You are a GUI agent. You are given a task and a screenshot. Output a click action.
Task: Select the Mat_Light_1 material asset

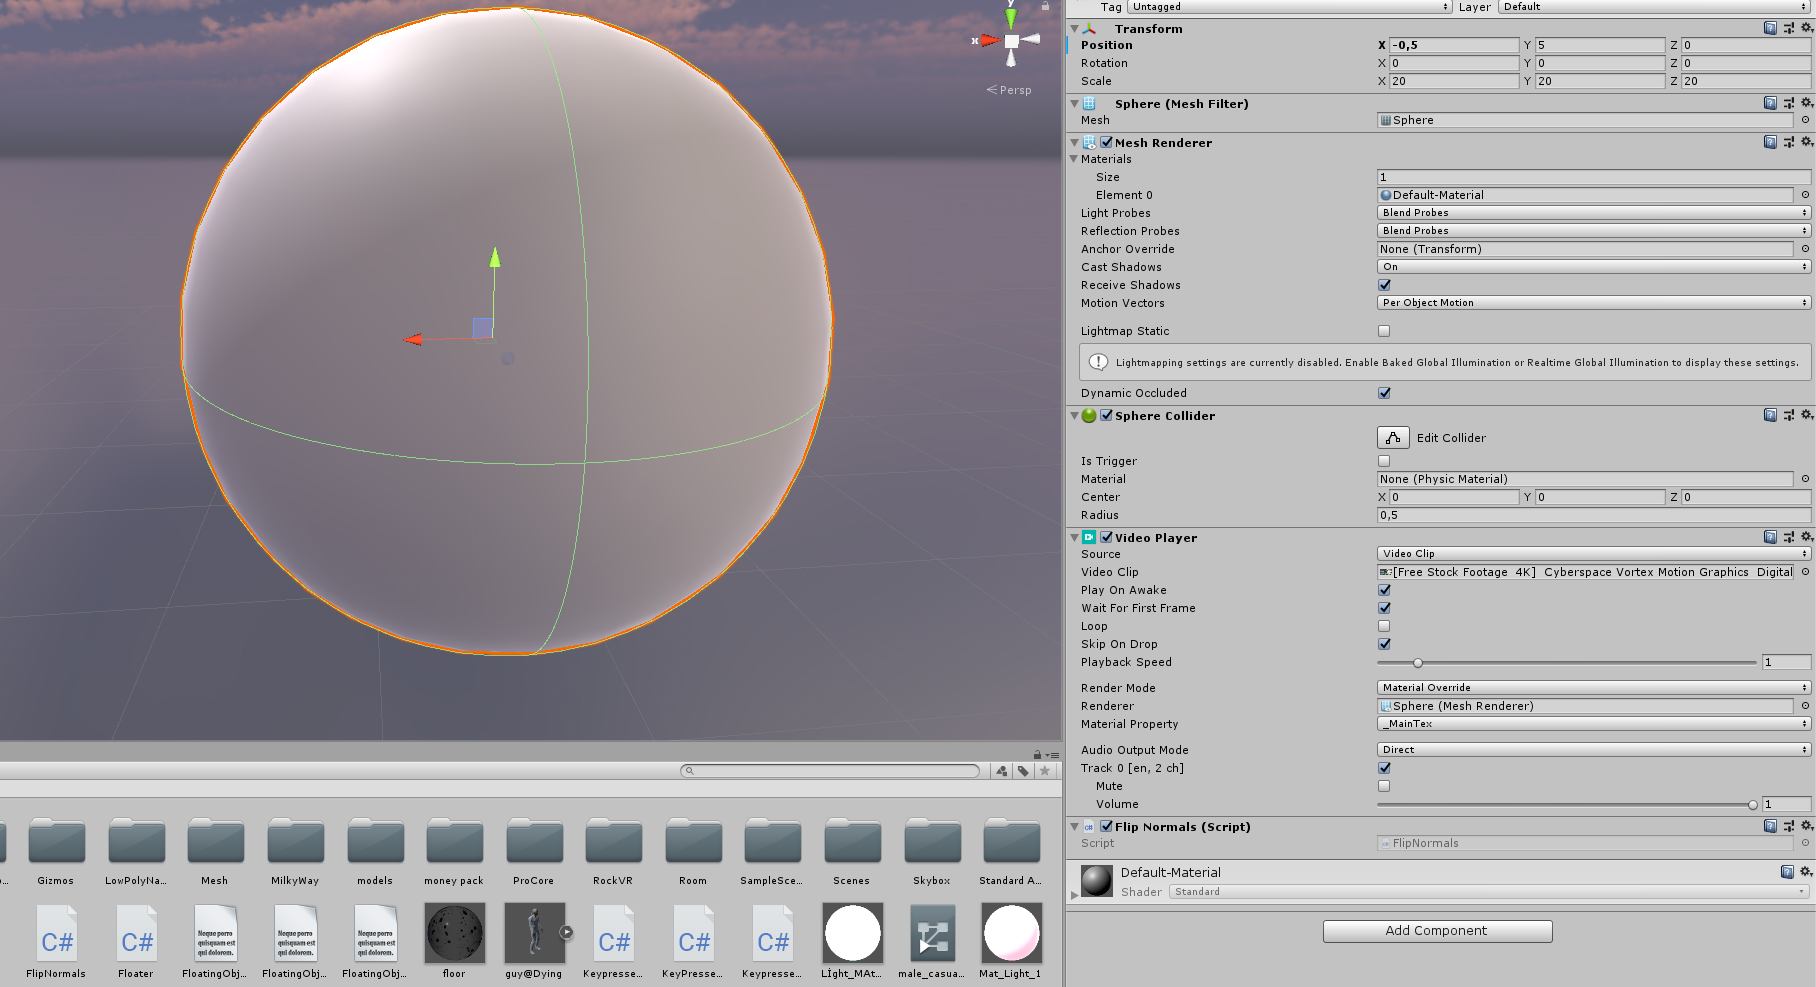[x=1011, y=941]
